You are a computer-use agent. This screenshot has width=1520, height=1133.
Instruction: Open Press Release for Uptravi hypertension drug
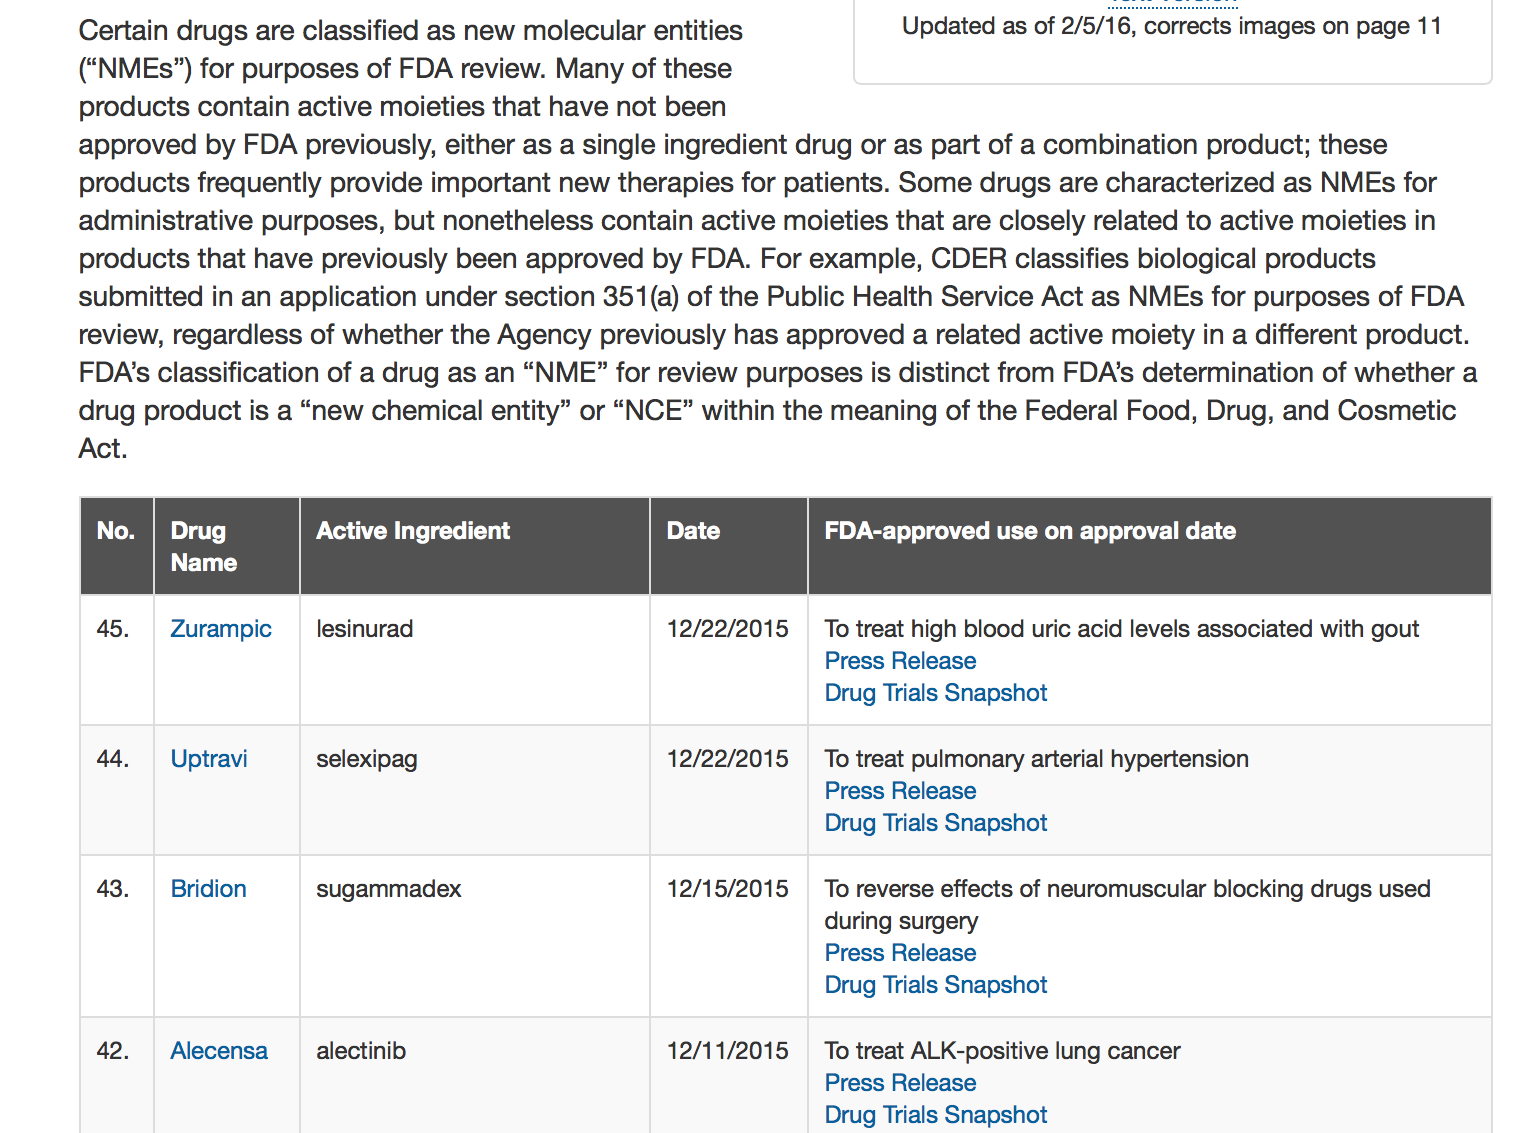(900, 791)
